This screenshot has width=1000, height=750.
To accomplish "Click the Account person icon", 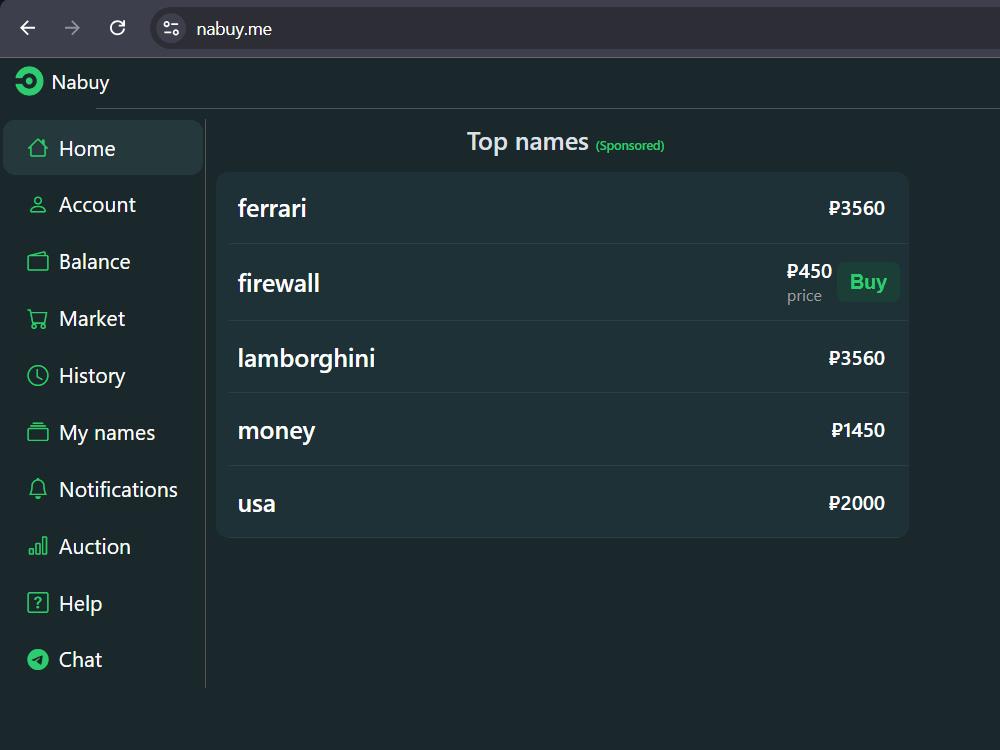I will click(x=38, y=205).
